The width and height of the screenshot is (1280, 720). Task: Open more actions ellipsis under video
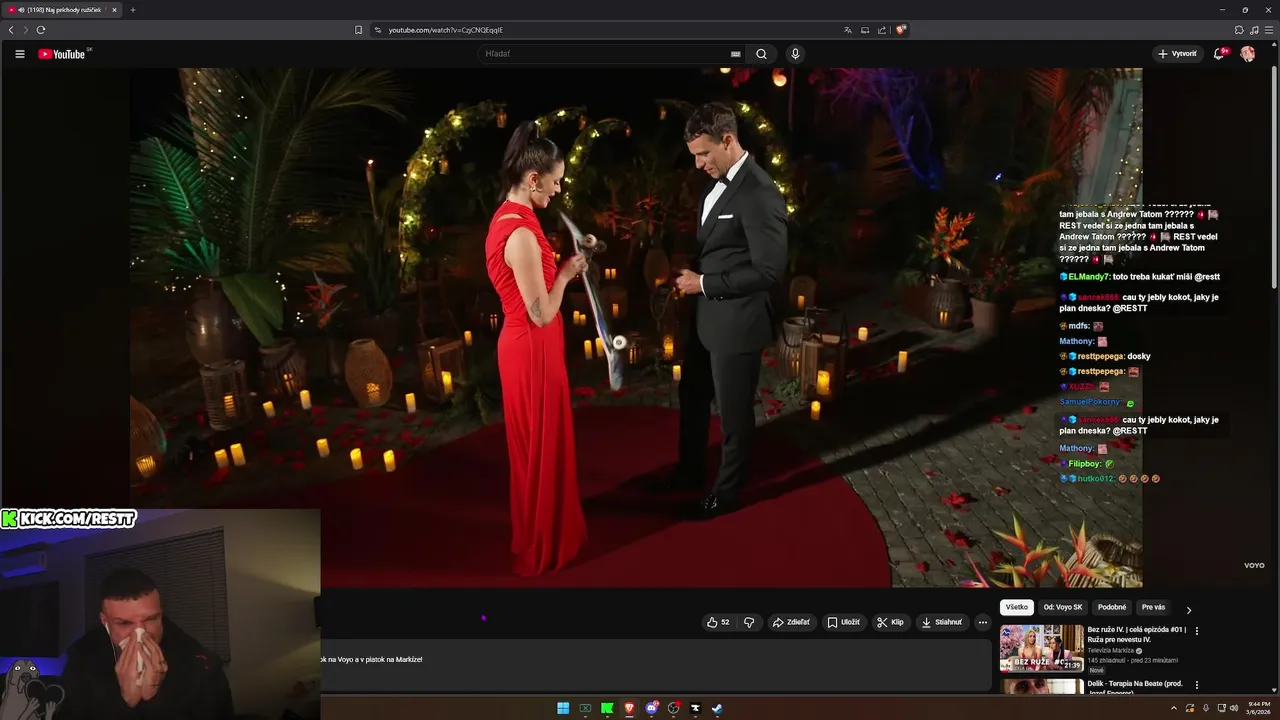[x=982, y=622]
